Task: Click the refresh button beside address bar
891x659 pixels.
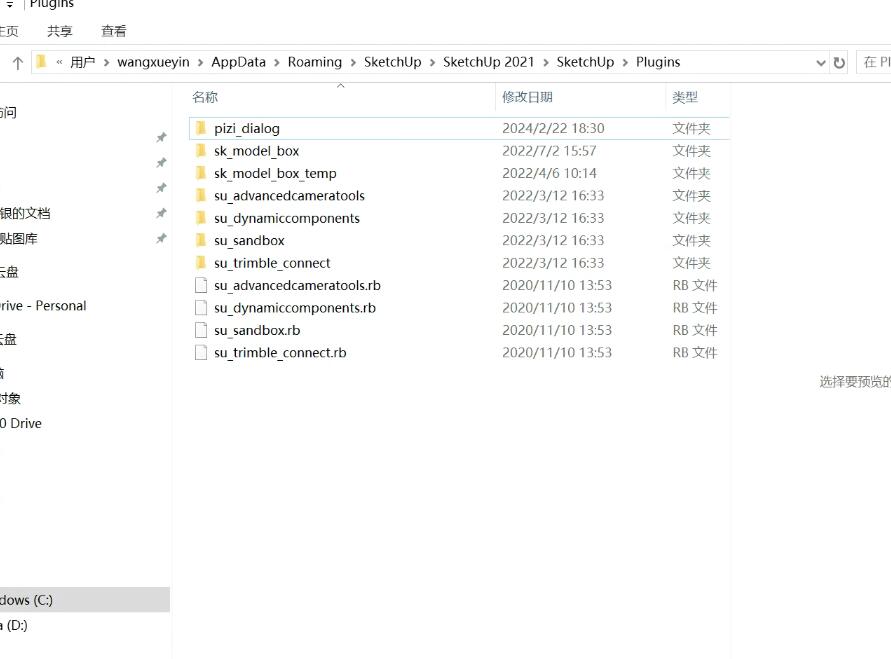Action: (839, 62)
